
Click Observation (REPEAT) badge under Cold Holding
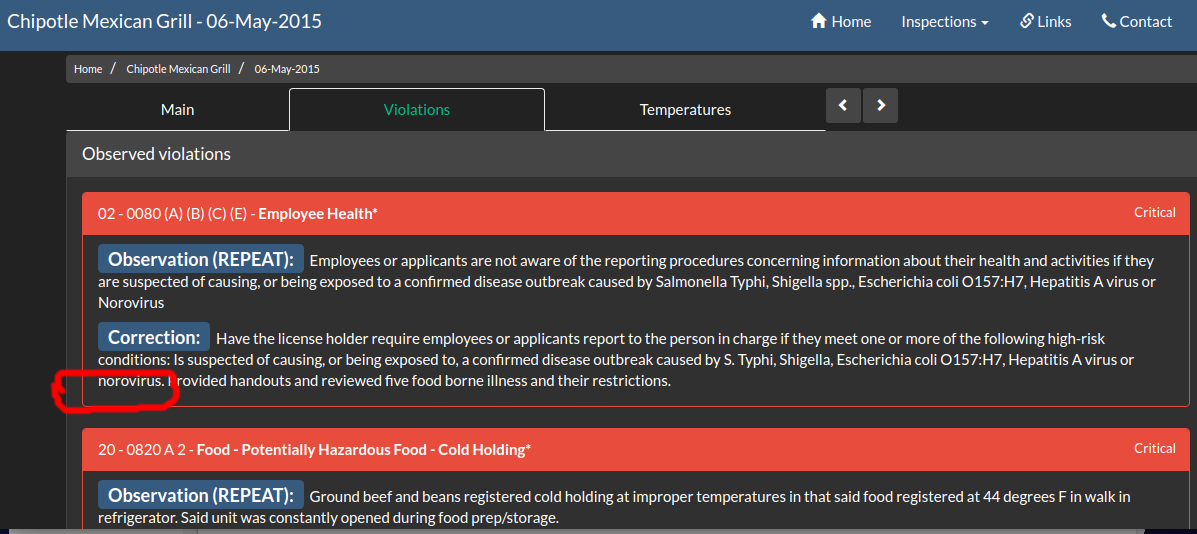tap(201, 495)
